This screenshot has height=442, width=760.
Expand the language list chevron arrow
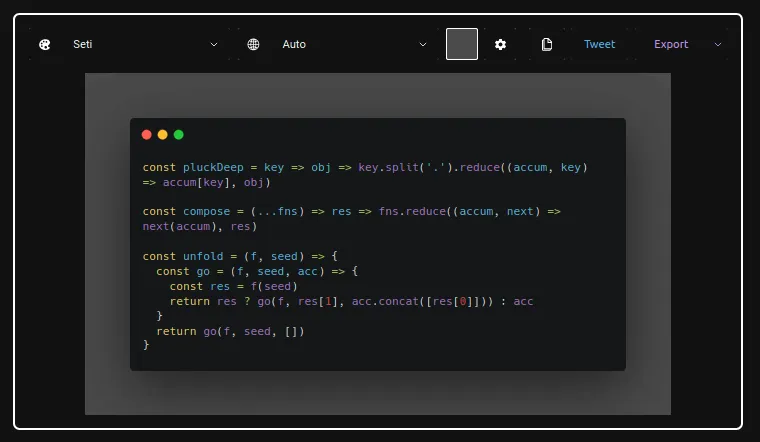[x=423, y=44]
